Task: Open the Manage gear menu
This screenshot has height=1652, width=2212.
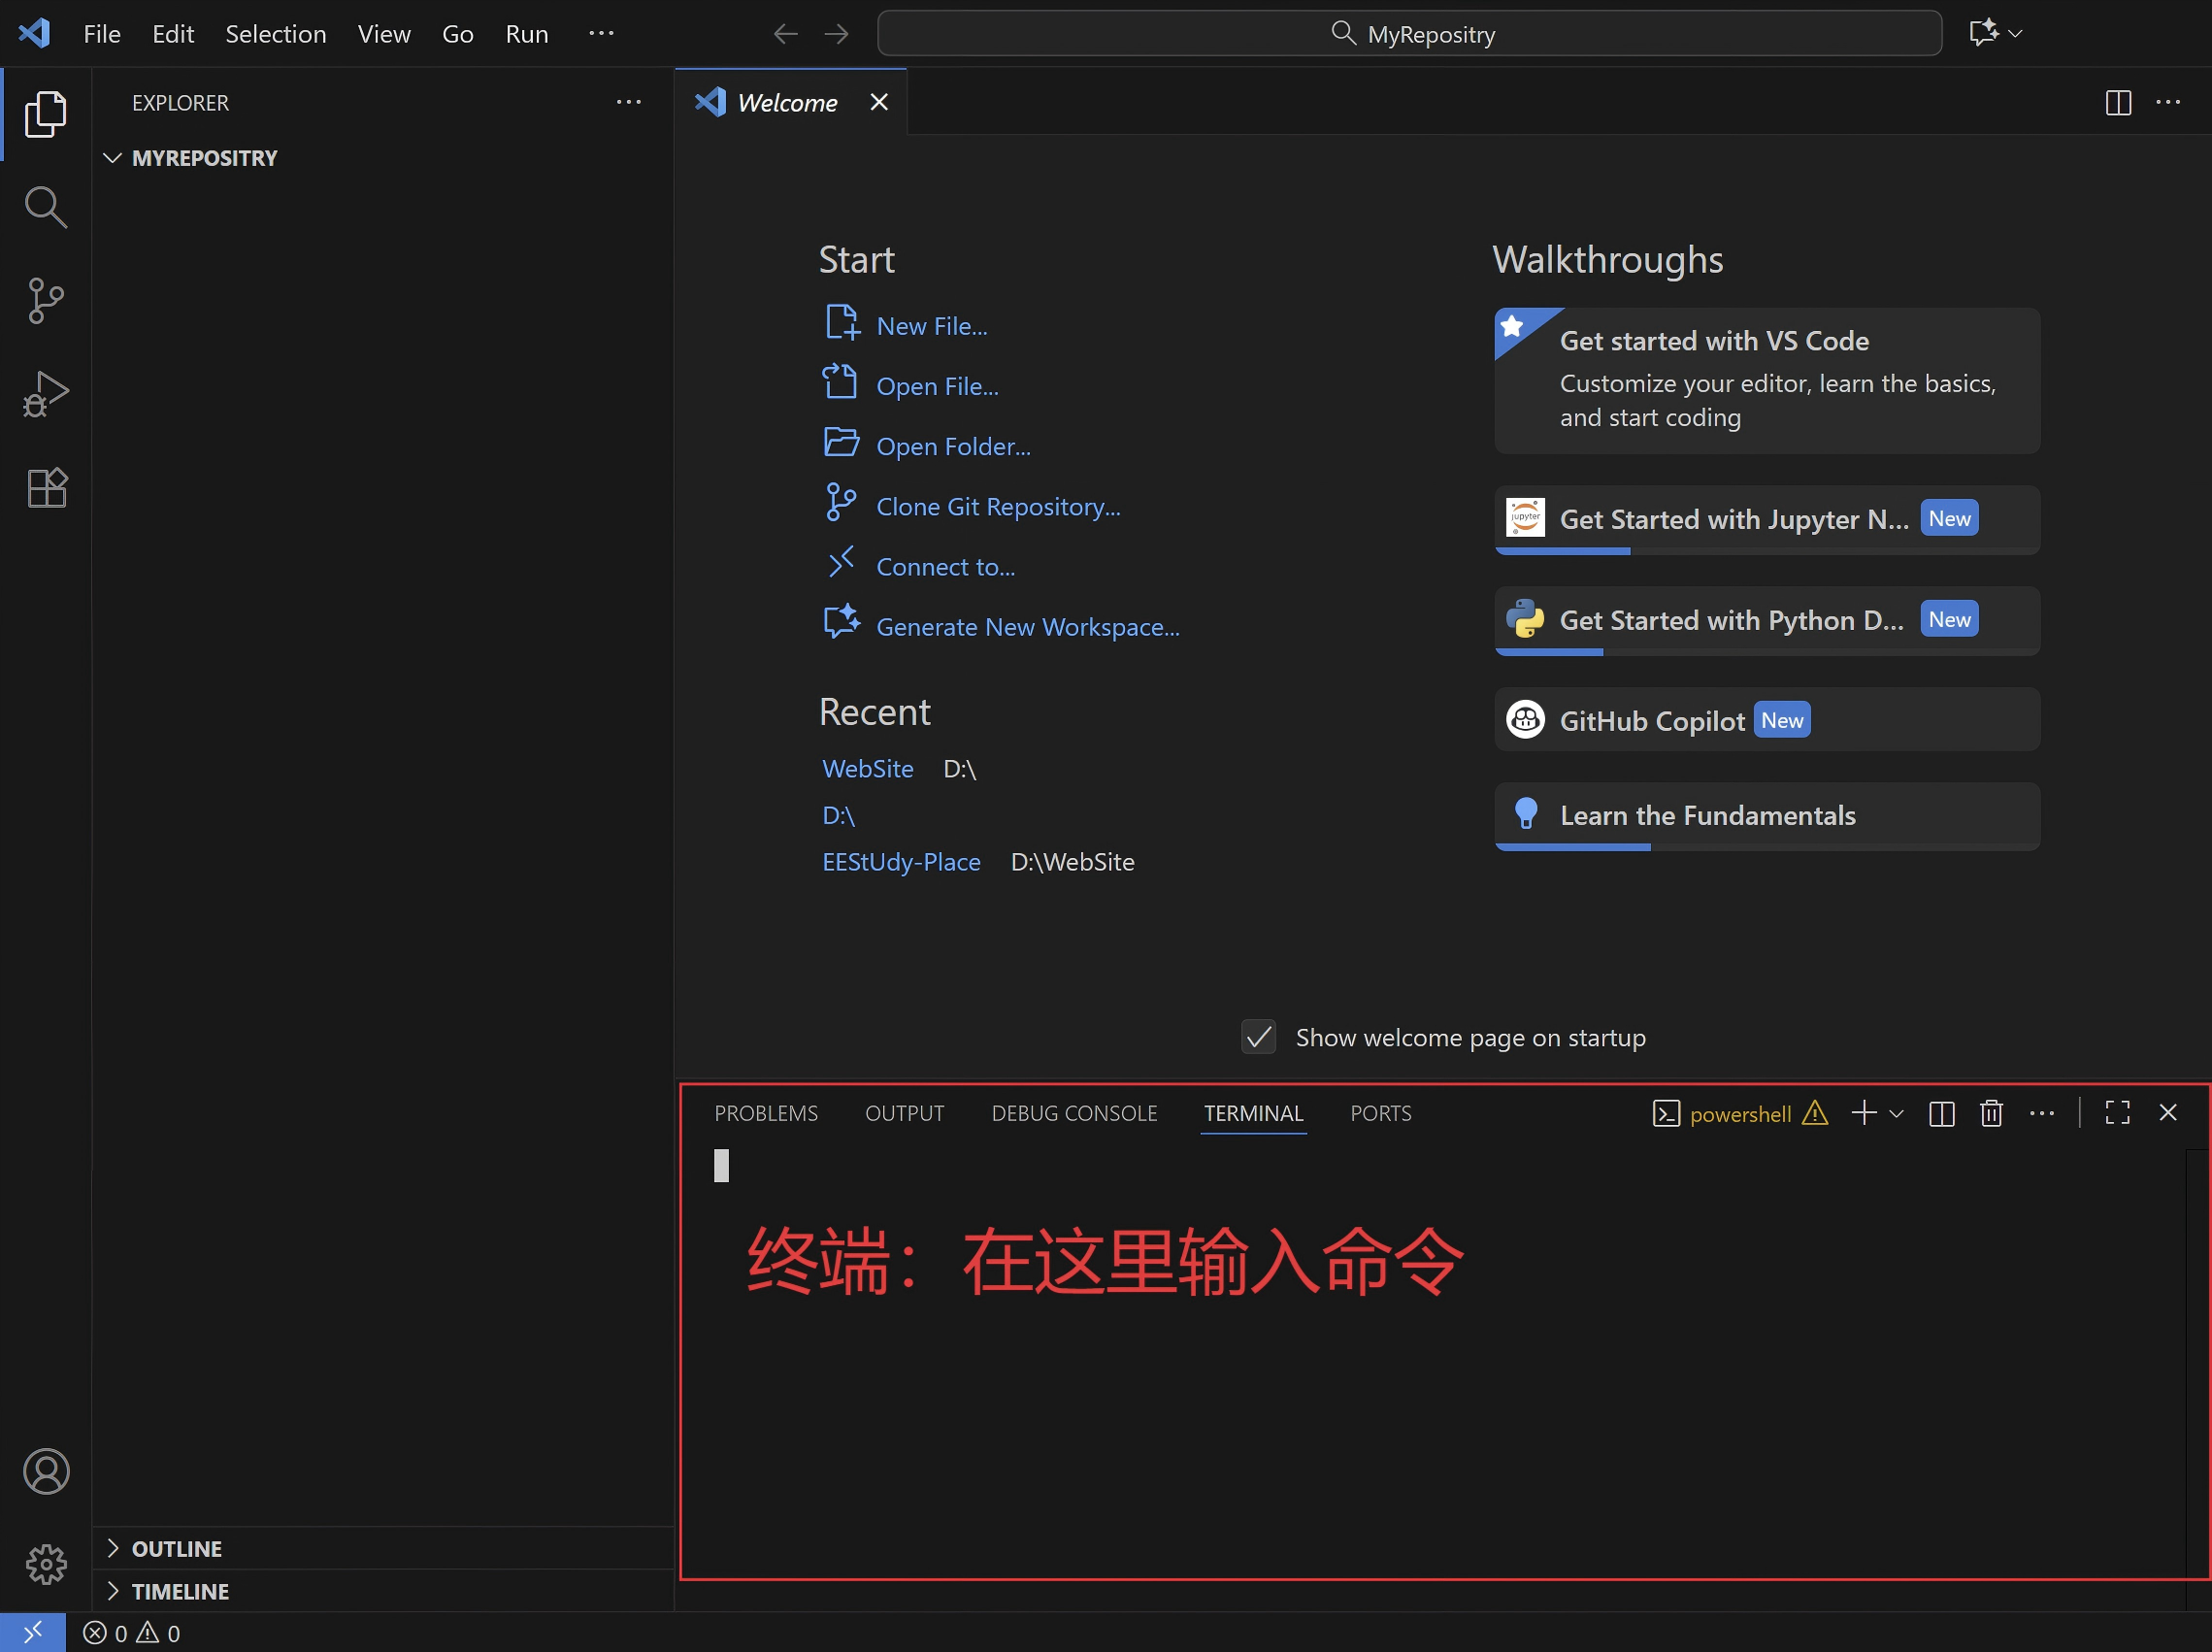Action: click(x=45, y=1564)
